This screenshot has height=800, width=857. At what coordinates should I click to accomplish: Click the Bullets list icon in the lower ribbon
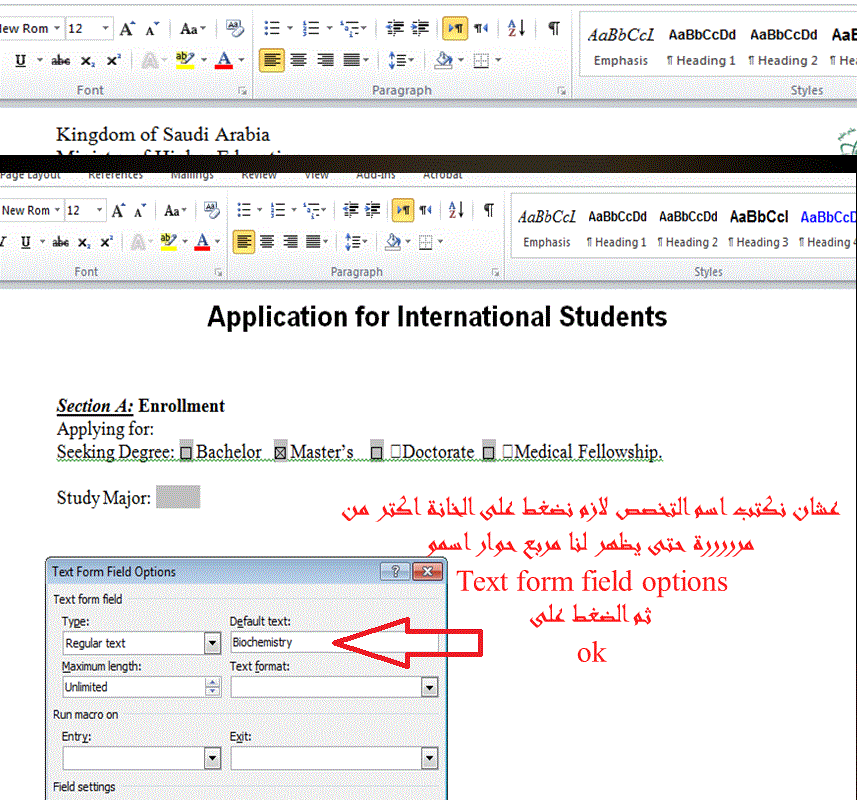coord(243,210)
